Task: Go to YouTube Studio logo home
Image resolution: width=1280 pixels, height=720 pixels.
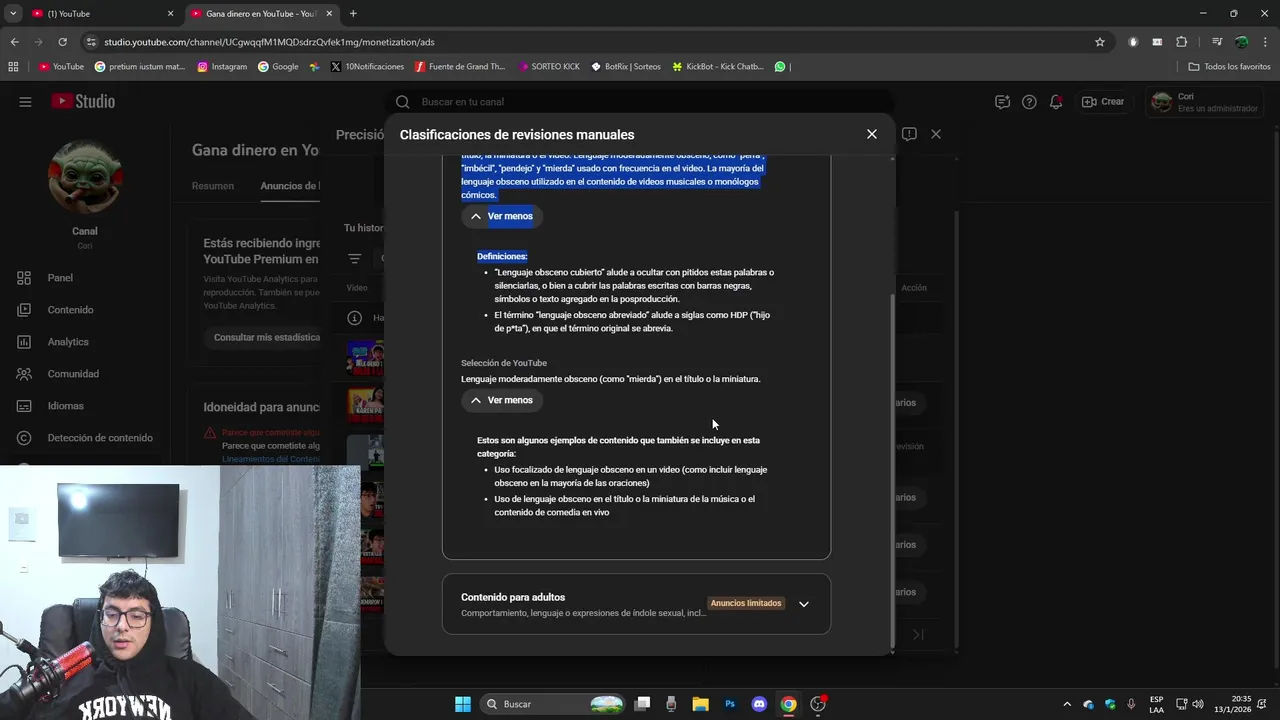Action: click(x=83, y=101)
